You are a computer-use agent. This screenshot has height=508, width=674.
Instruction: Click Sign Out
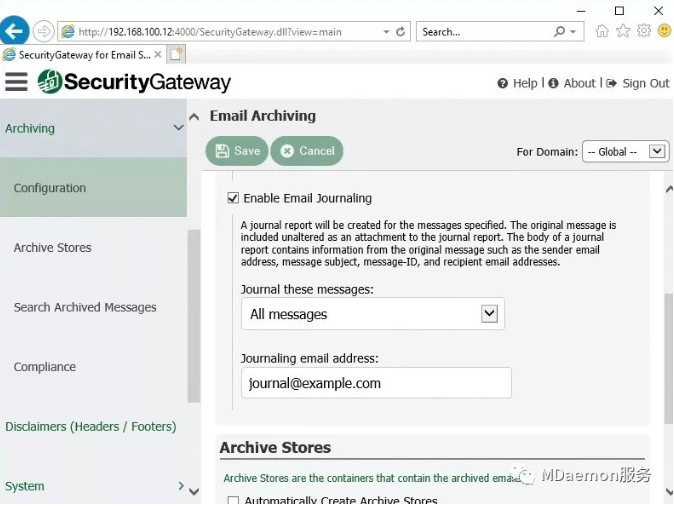pyautogui.click(x=638, y=83)
